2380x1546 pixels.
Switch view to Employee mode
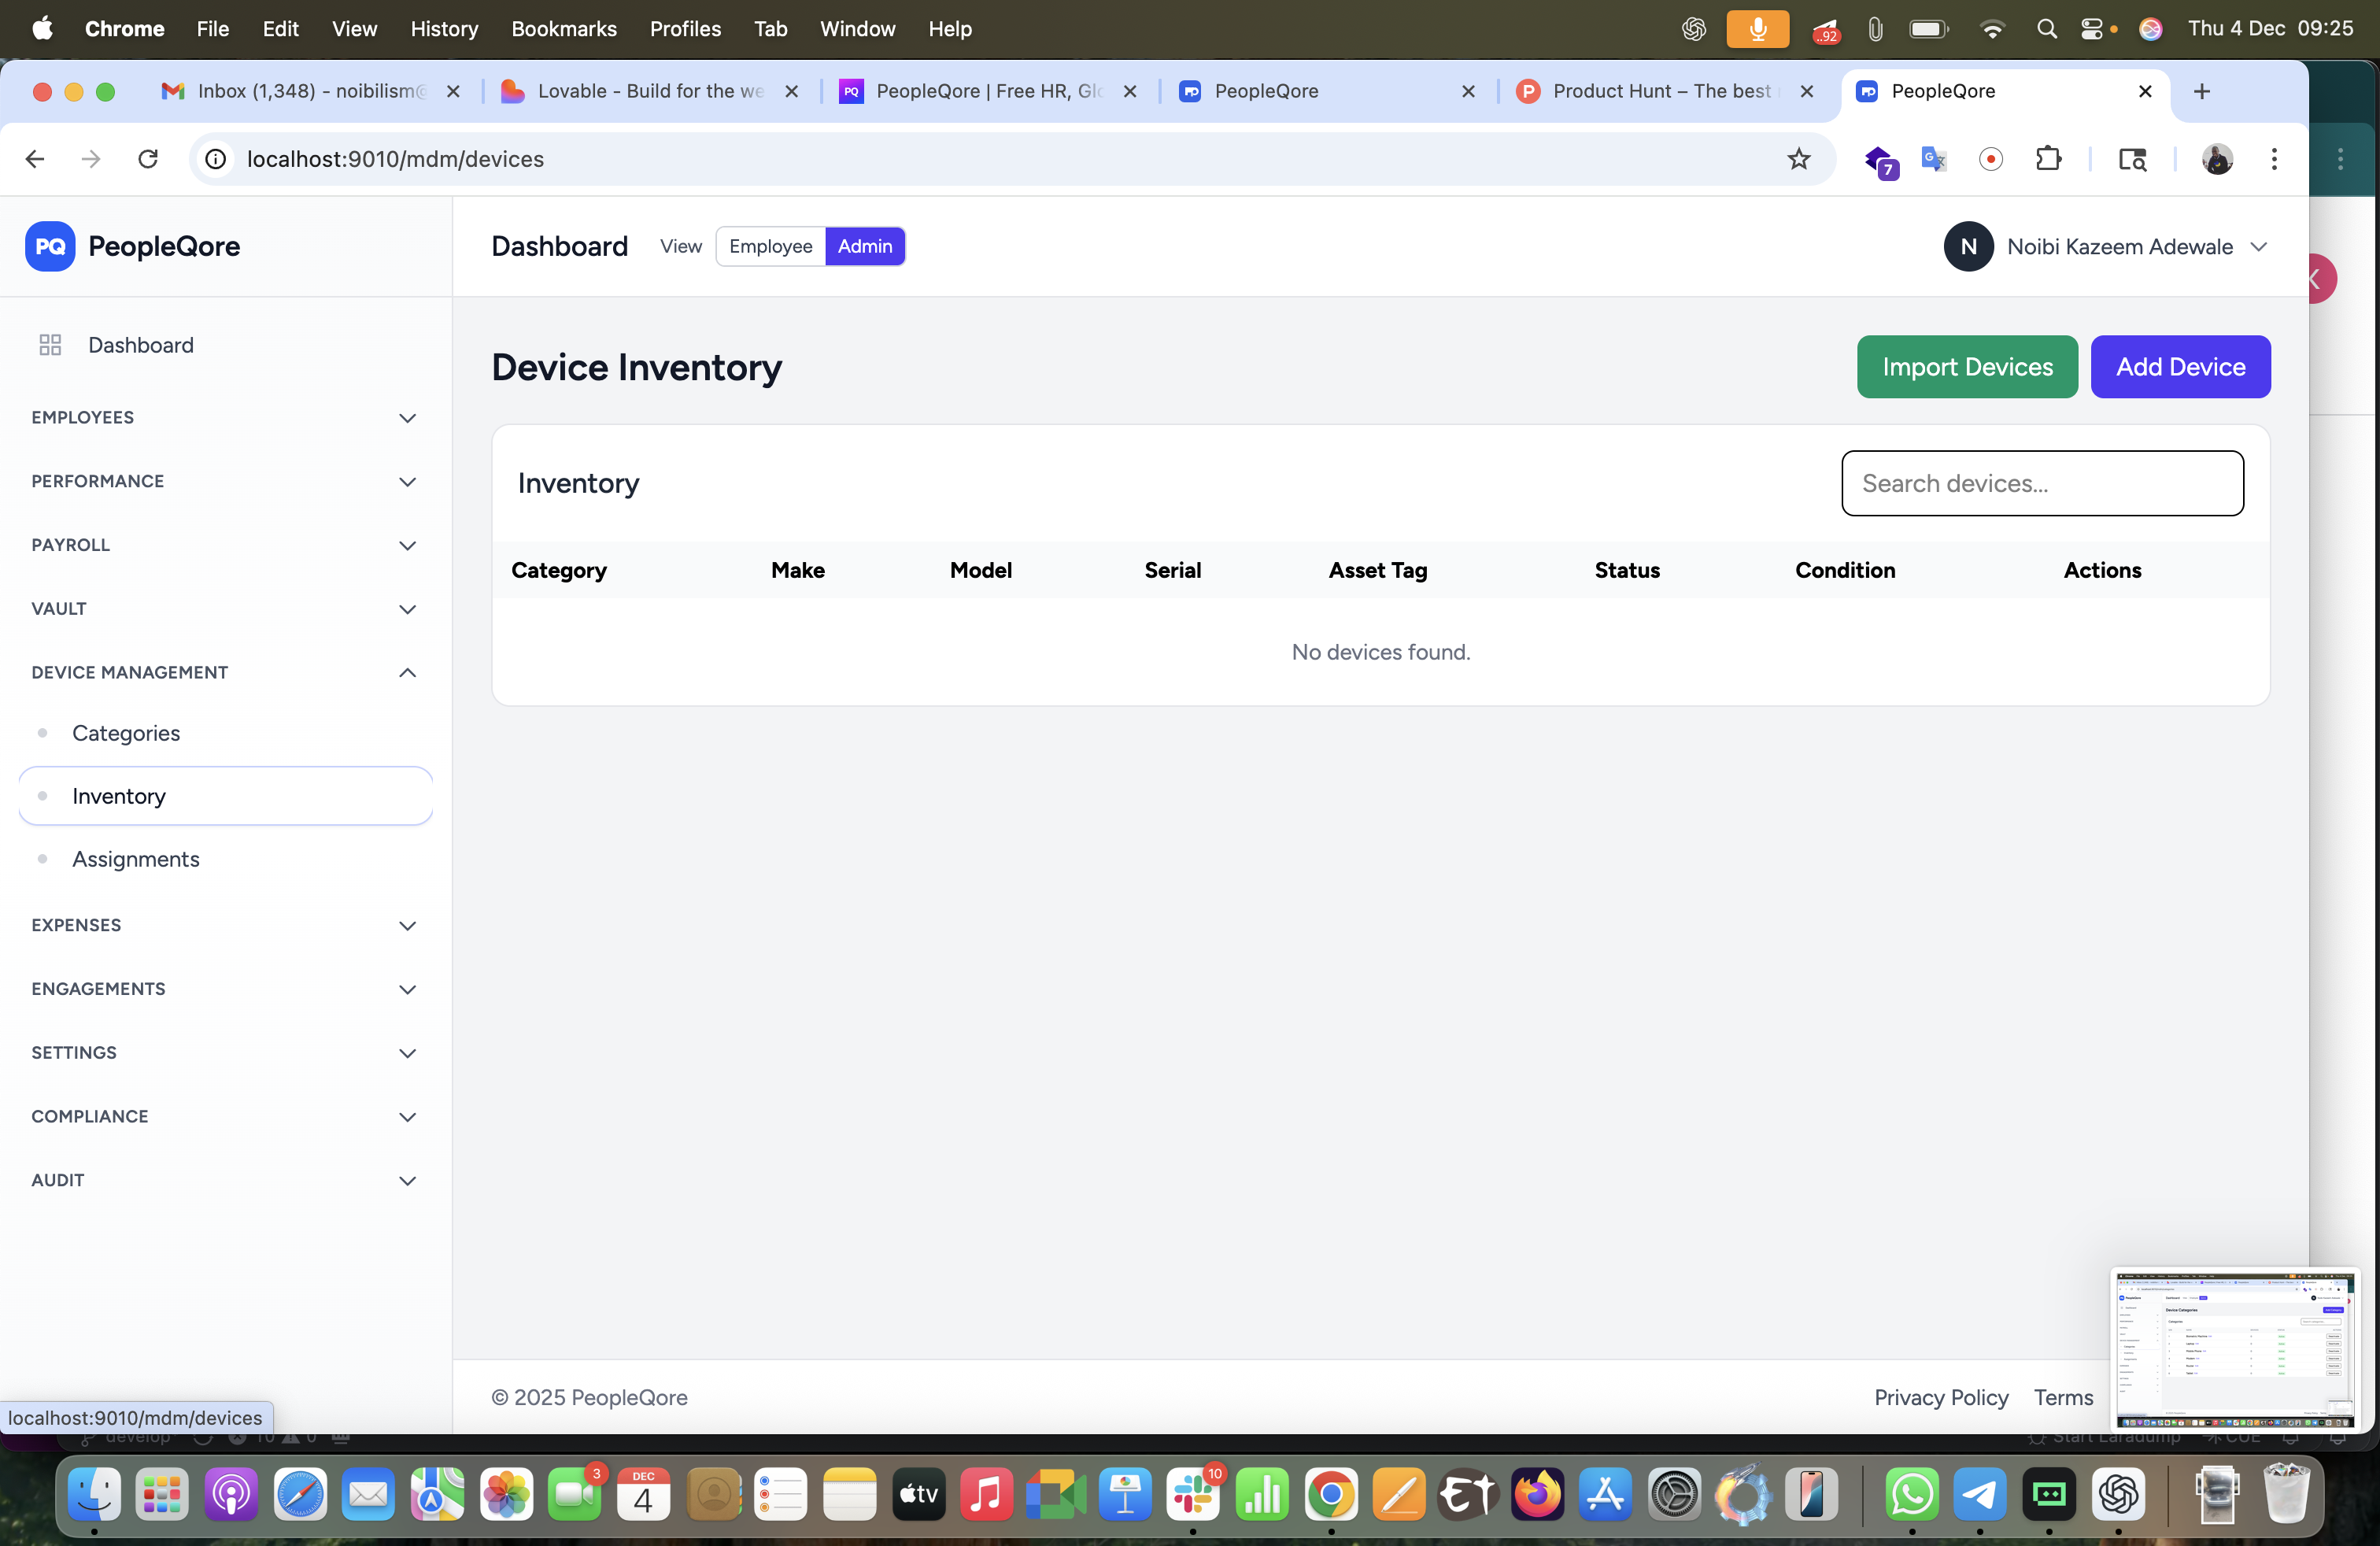click(770, 246)
